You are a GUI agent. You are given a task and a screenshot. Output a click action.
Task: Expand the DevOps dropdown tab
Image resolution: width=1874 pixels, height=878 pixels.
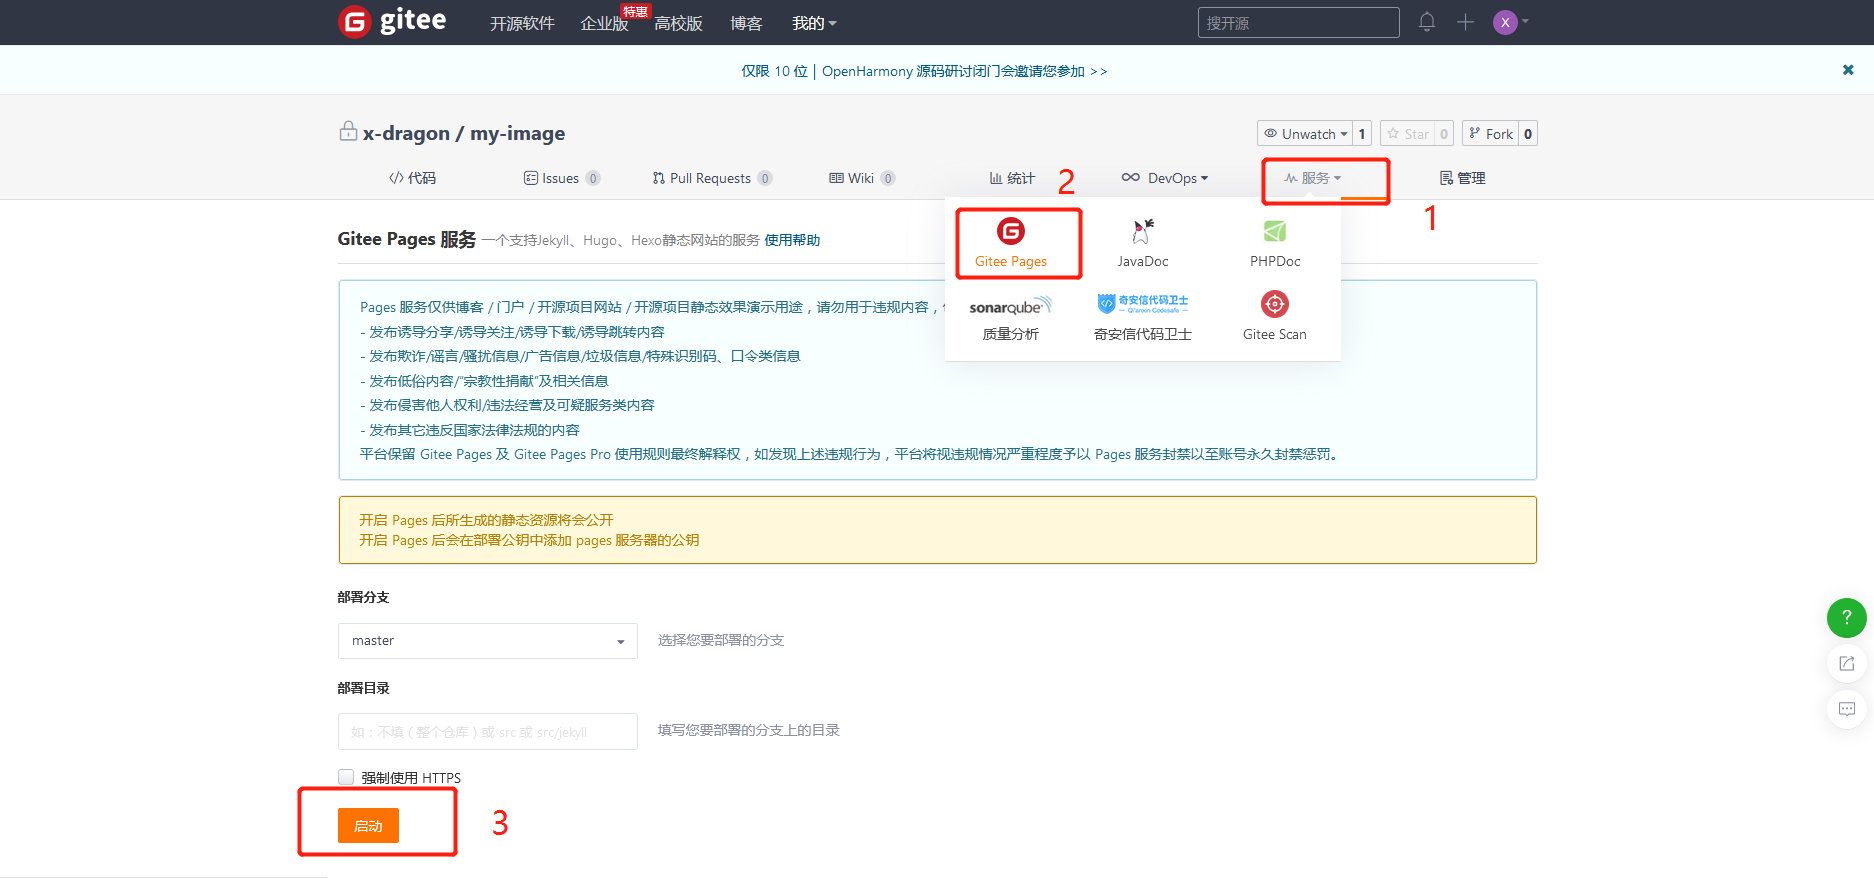1165,178
